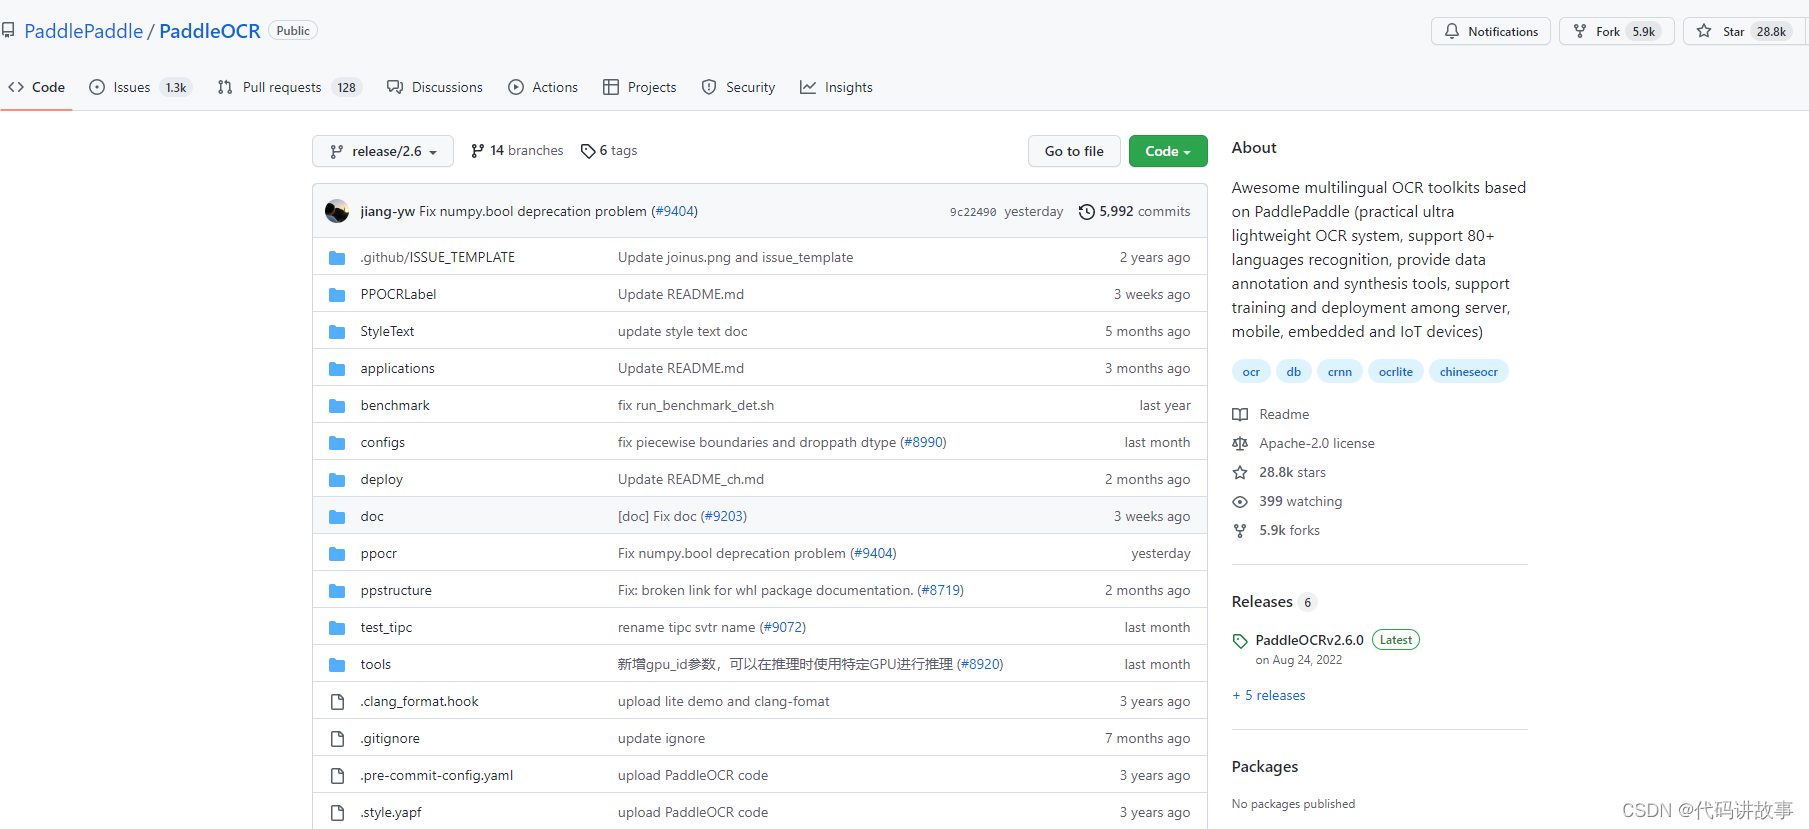Open the Readme book icon
The height and width of the screenshot is (829, 1809).
[x=1240, y=414]
